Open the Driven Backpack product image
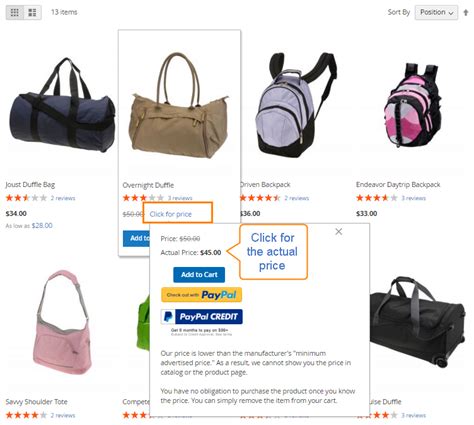Image resolution: width=474 pixels, height=425 pixels. pyautogui.click(x=296, y=106)
